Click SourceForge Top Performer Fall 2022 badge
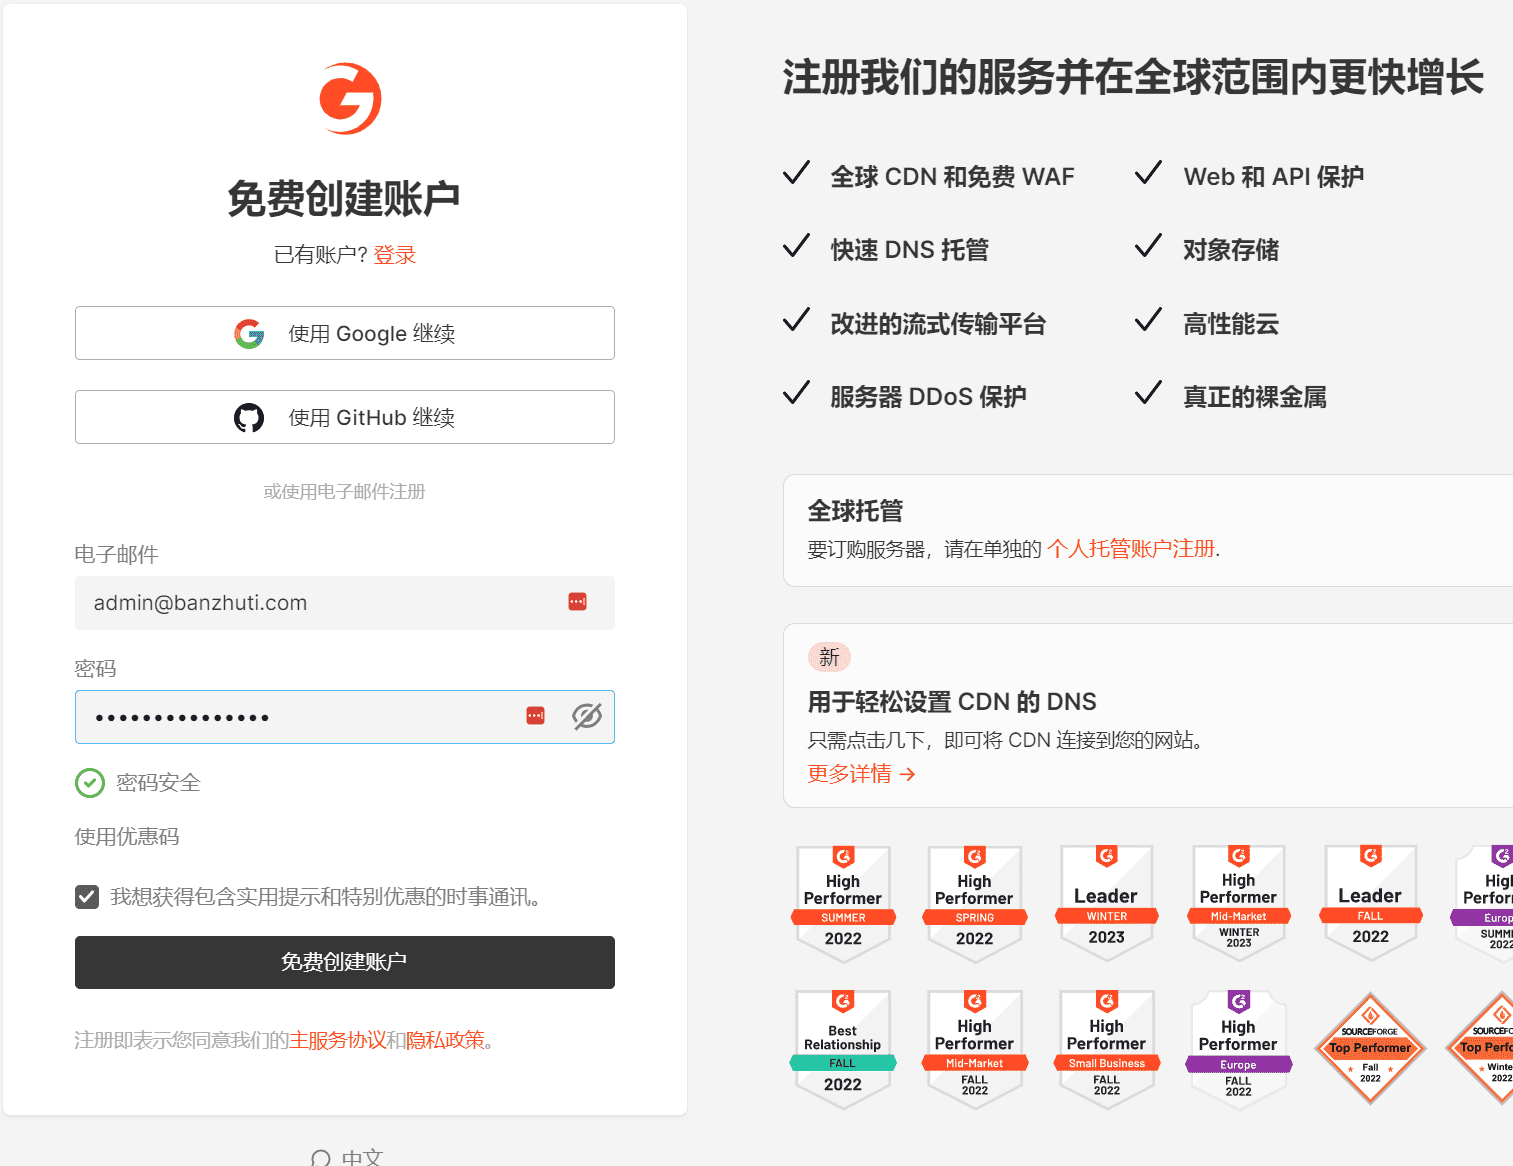 click(x=1370, y=1048)
